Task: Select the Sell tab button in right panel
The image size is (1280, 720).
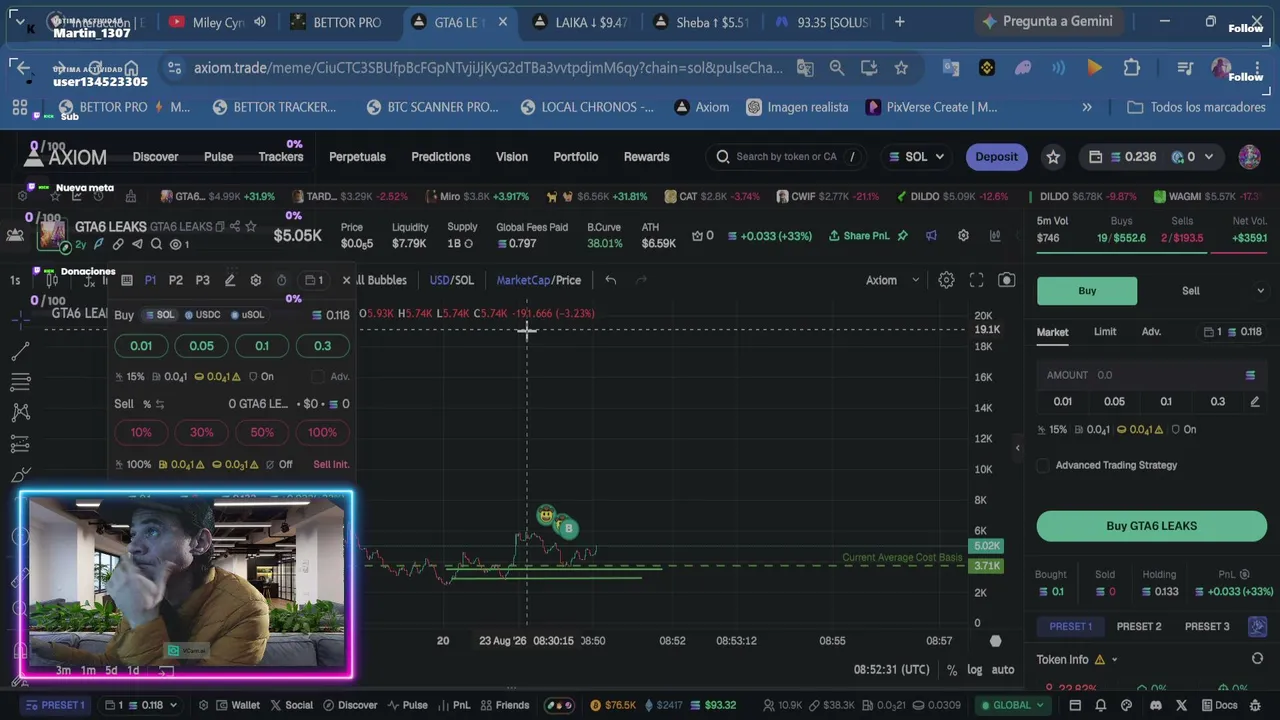Action: (1191, 291)
